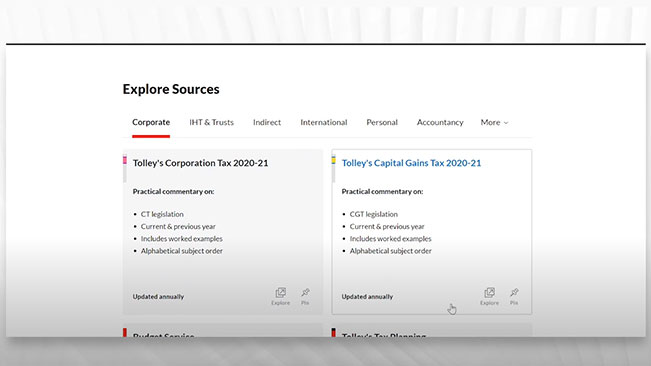This screenshot has width=651, height=366.
Task: Click 'Includes worked examples' in Corporation Tax card
Action: 181,239
